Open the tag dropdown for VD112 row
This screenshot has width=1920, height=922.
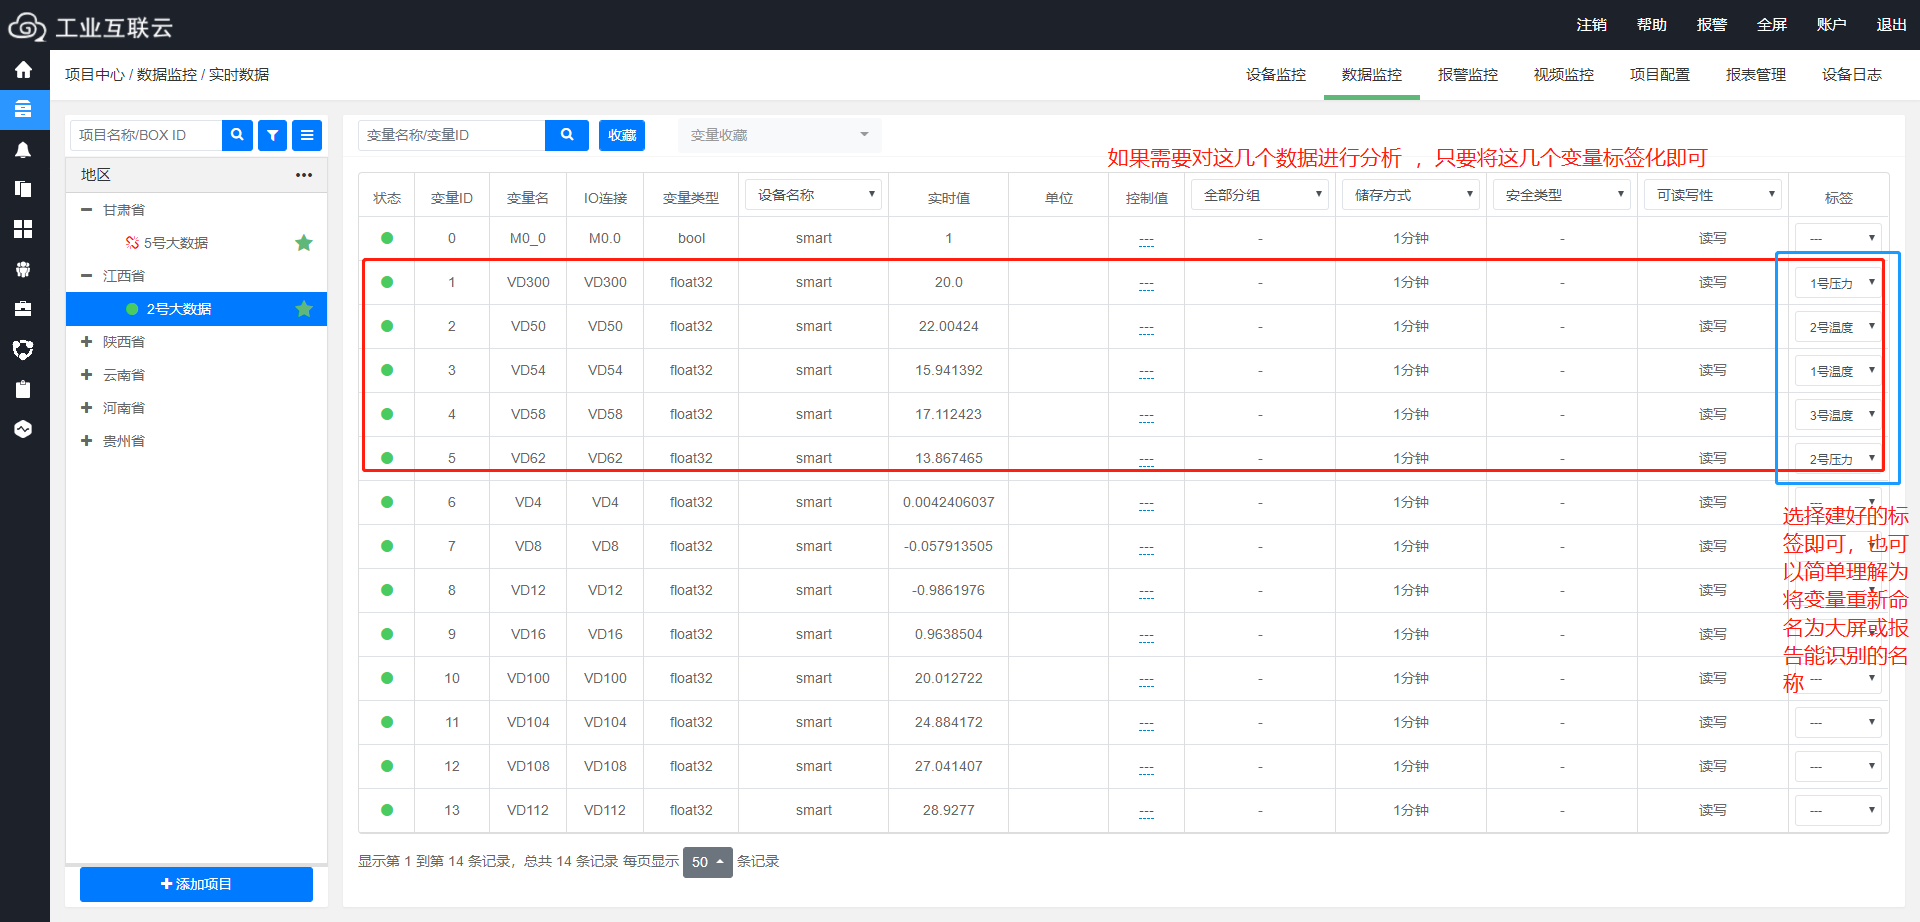click(1839, 810)
